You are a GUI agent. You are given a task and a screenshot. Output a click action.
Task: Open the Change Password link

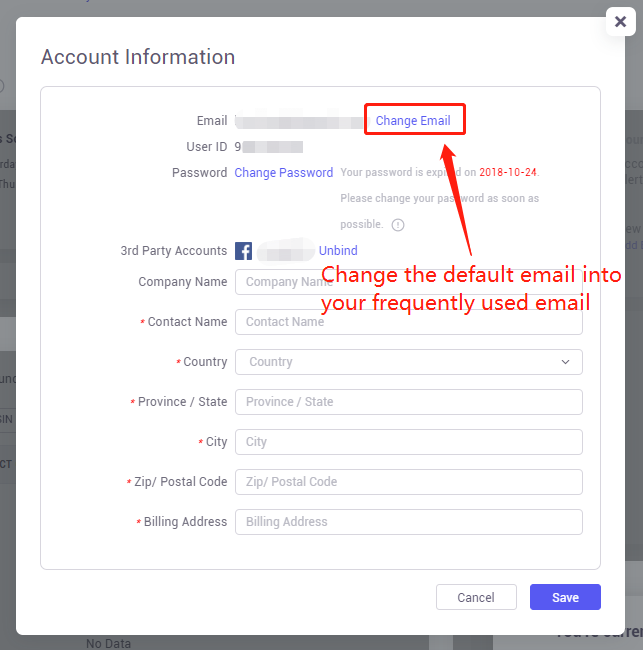284,172
